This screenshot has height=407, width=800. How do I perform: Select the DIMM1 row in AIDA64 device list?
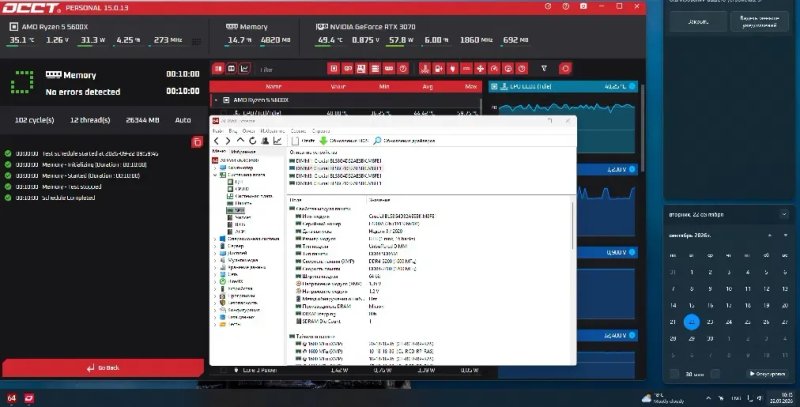pyautogui.click(x=336, y=161)
